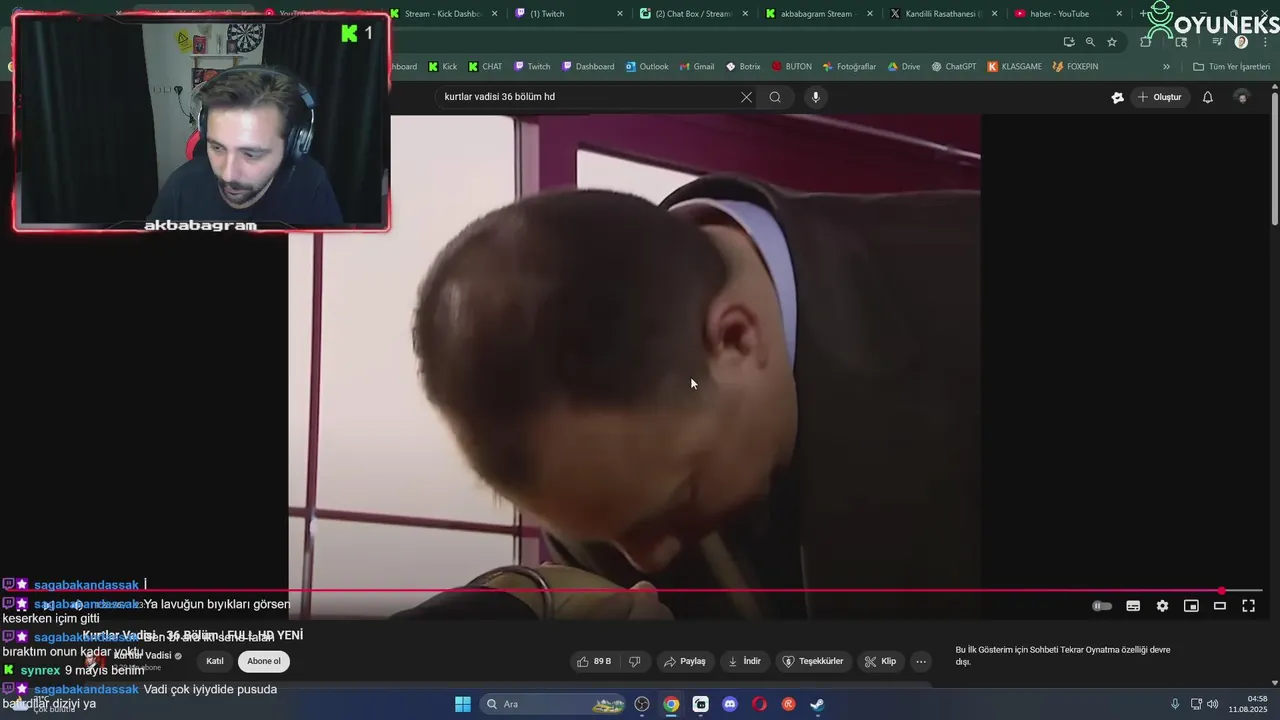This screenshot has width=1280, height=720.
Task: Open the Gmail bookmark
Action: tap(697, 67)
